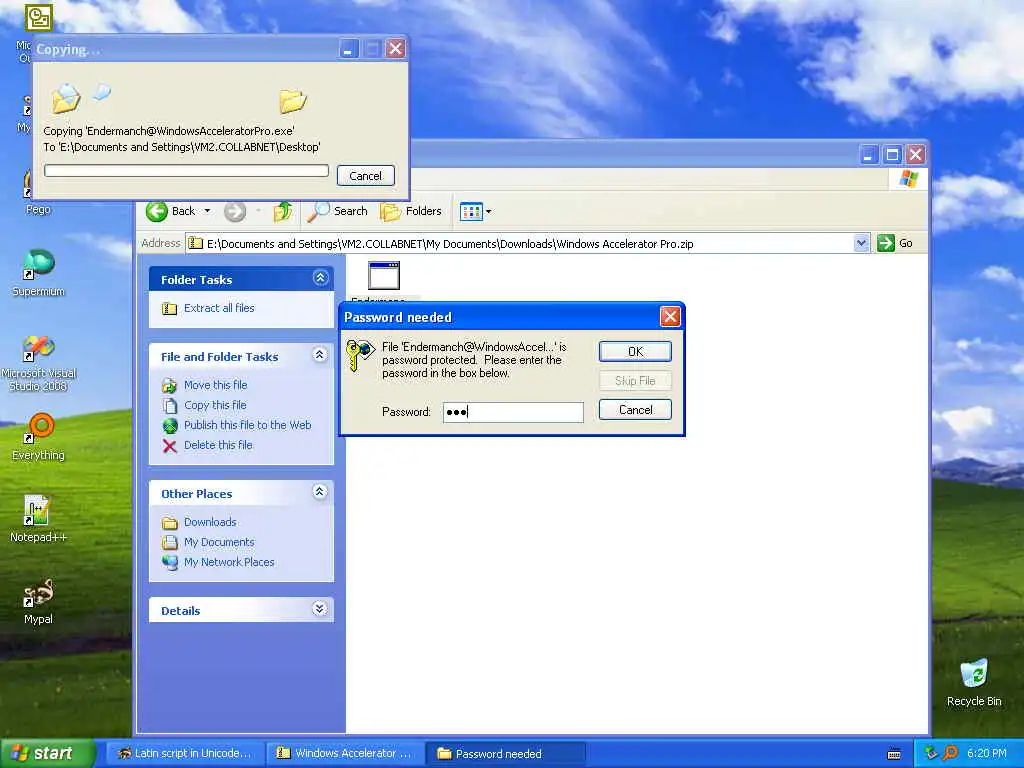The image size is (1024, 768).
Task: Toggle the Folders pane button
Action: click(x=411, y=211)
